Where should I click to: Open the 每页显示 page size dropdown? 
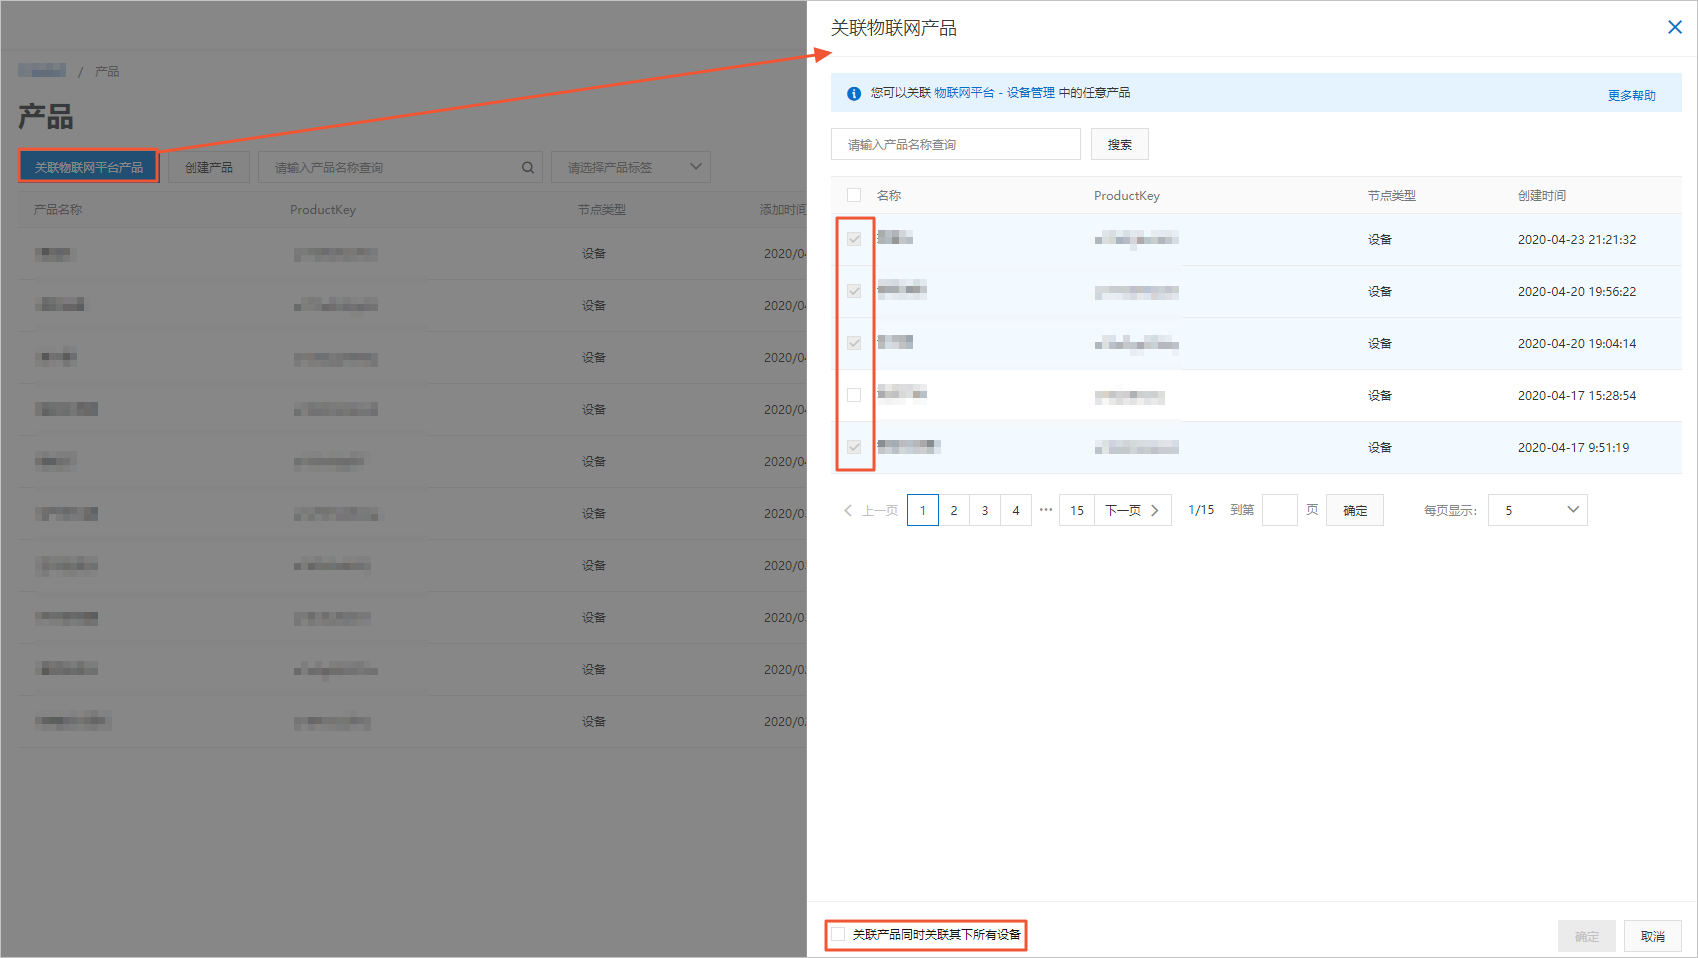(x=1537, y=510)
